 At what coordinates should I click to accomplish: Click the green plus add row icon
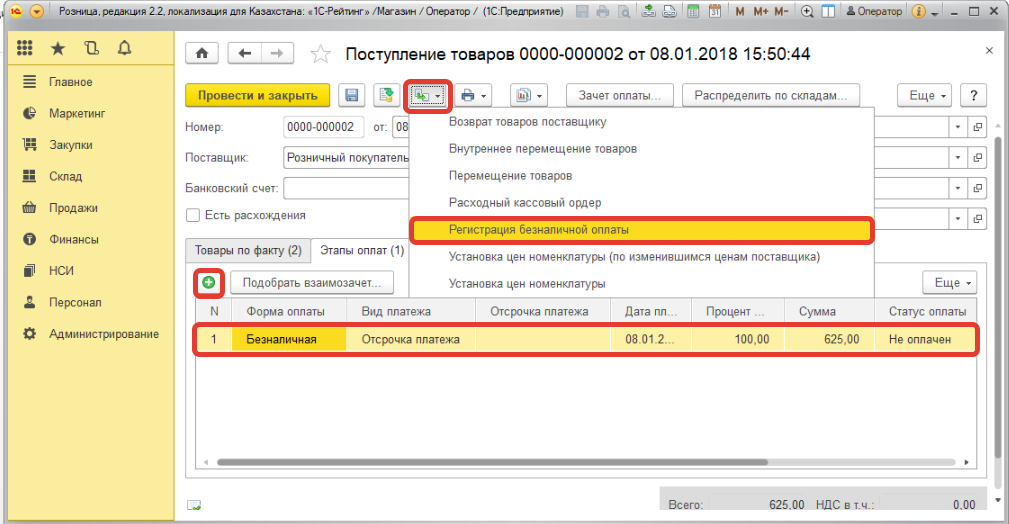pyautogui.click(x=208, y=283)
